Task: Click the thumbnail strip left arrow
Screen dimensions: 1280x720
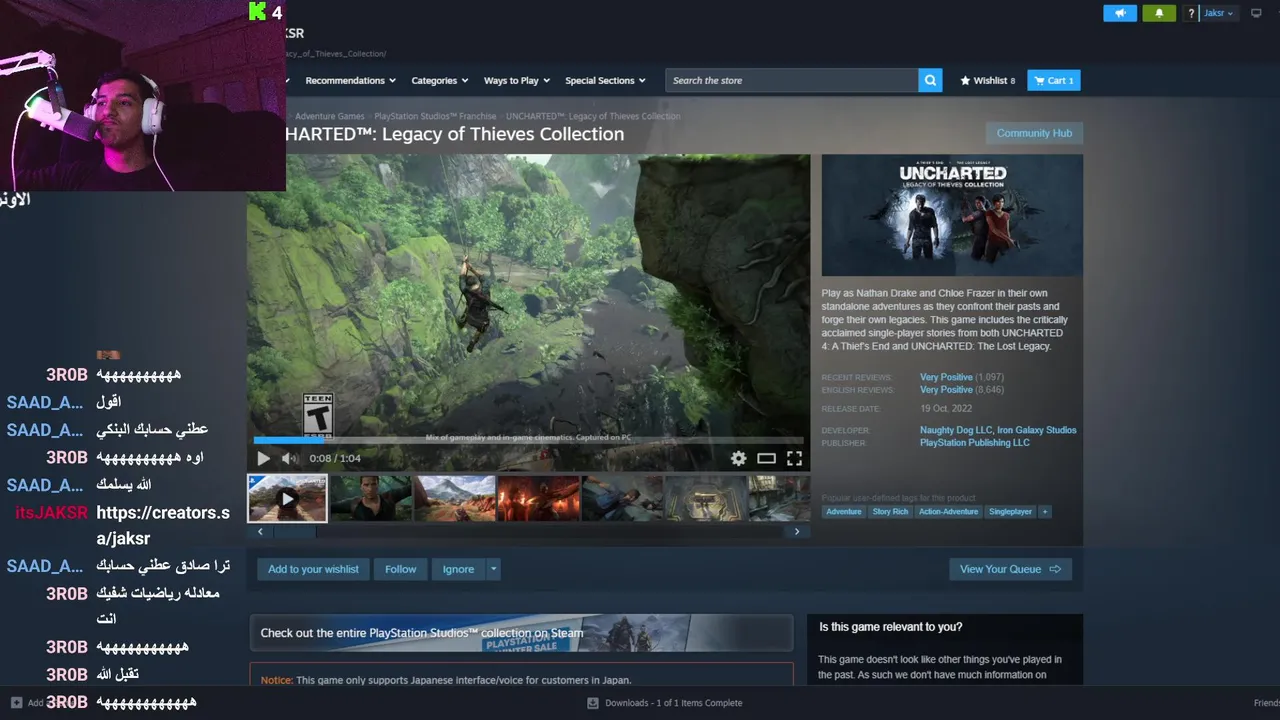Action: point(260,532)
